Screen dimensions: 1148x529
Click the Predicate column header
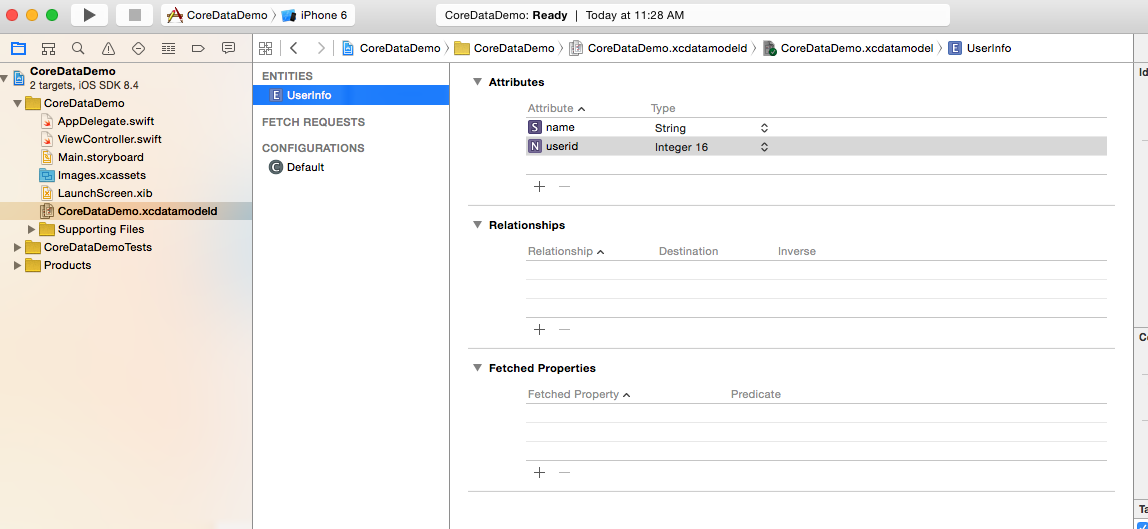pos(756,394)
